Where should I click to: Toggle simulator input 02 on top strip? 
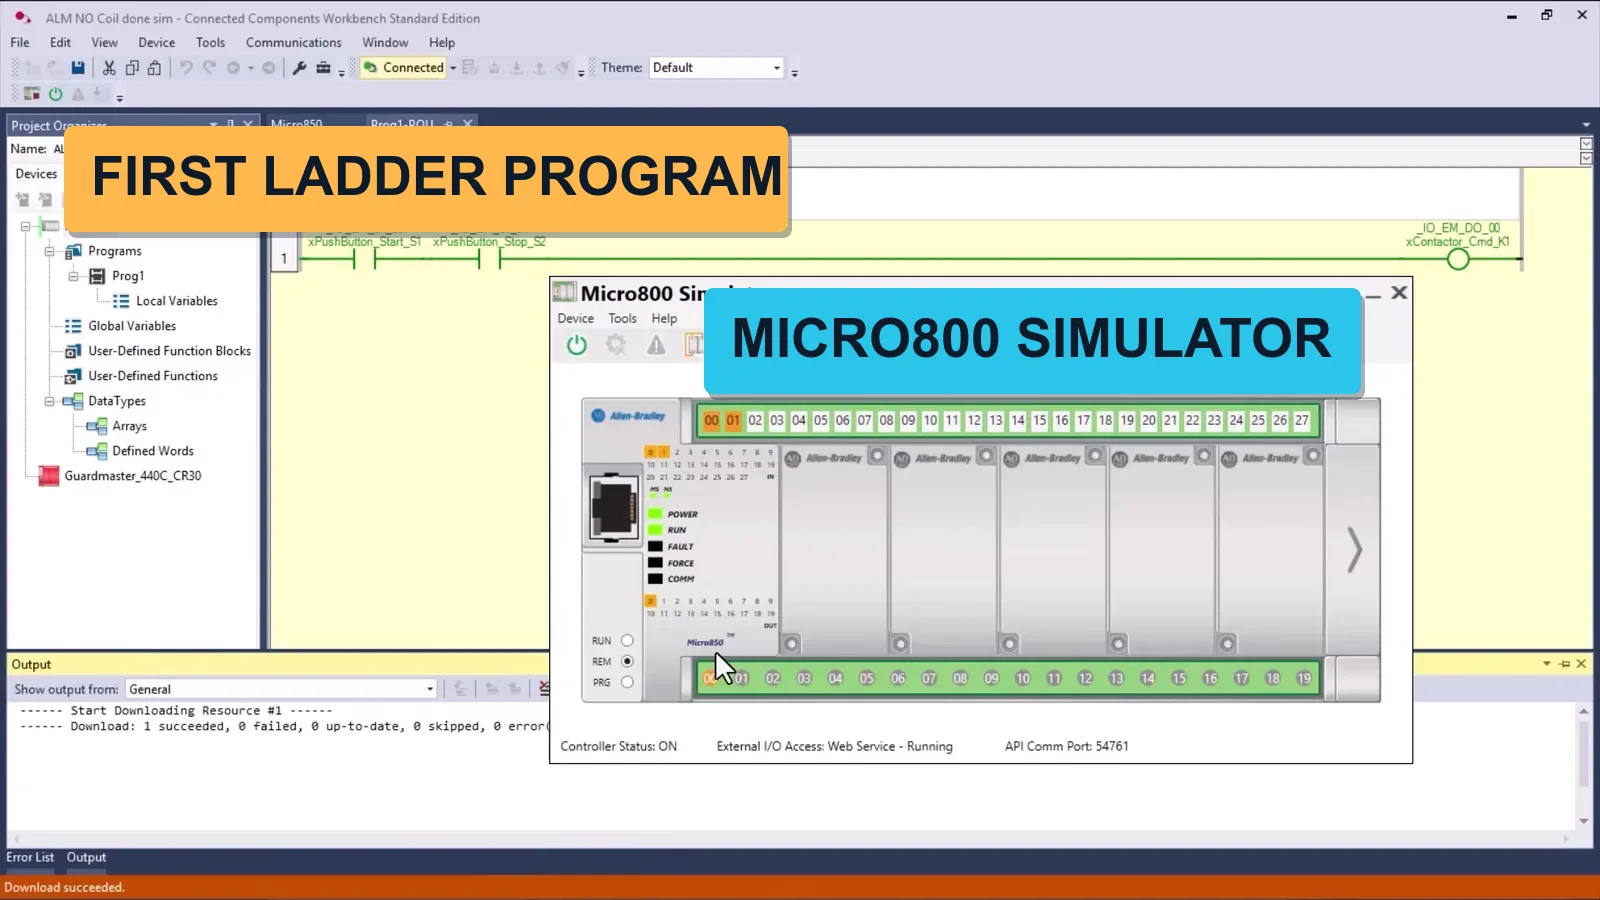pyautogui.click(x=755, y=420)
